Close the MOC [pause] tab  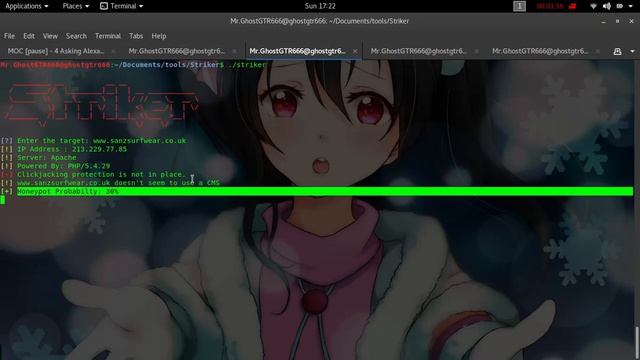(113, 51)
